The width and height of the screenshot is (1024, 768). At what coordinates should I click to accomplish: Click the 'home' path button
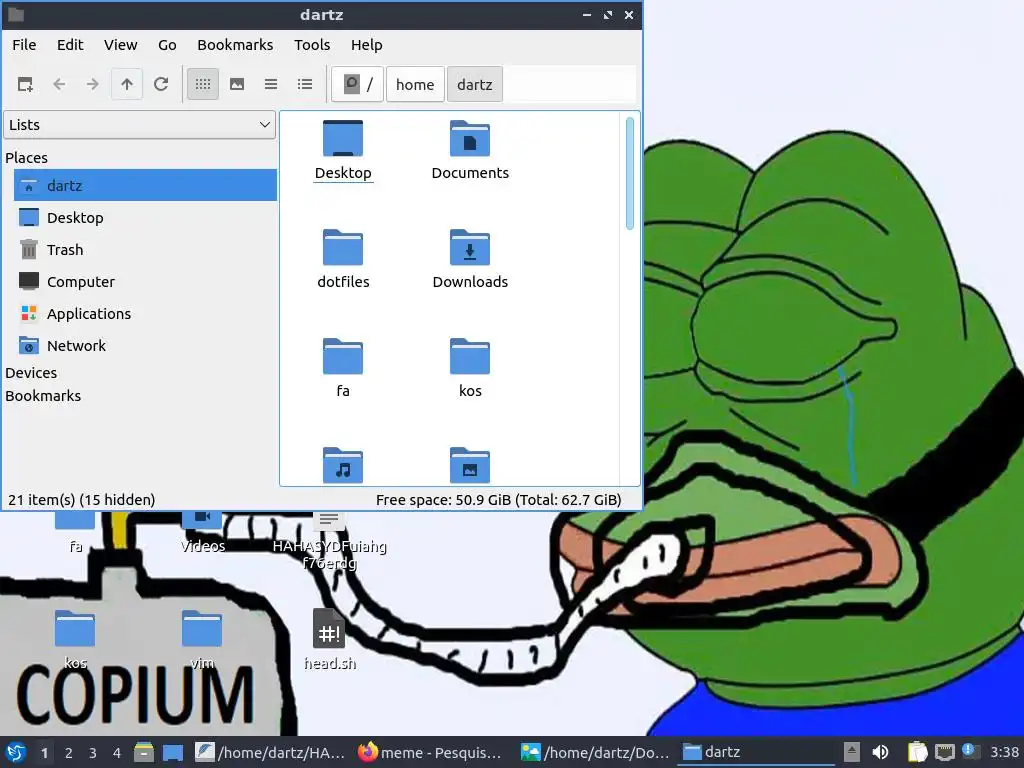pyautogui.click(x=415, y=84)
